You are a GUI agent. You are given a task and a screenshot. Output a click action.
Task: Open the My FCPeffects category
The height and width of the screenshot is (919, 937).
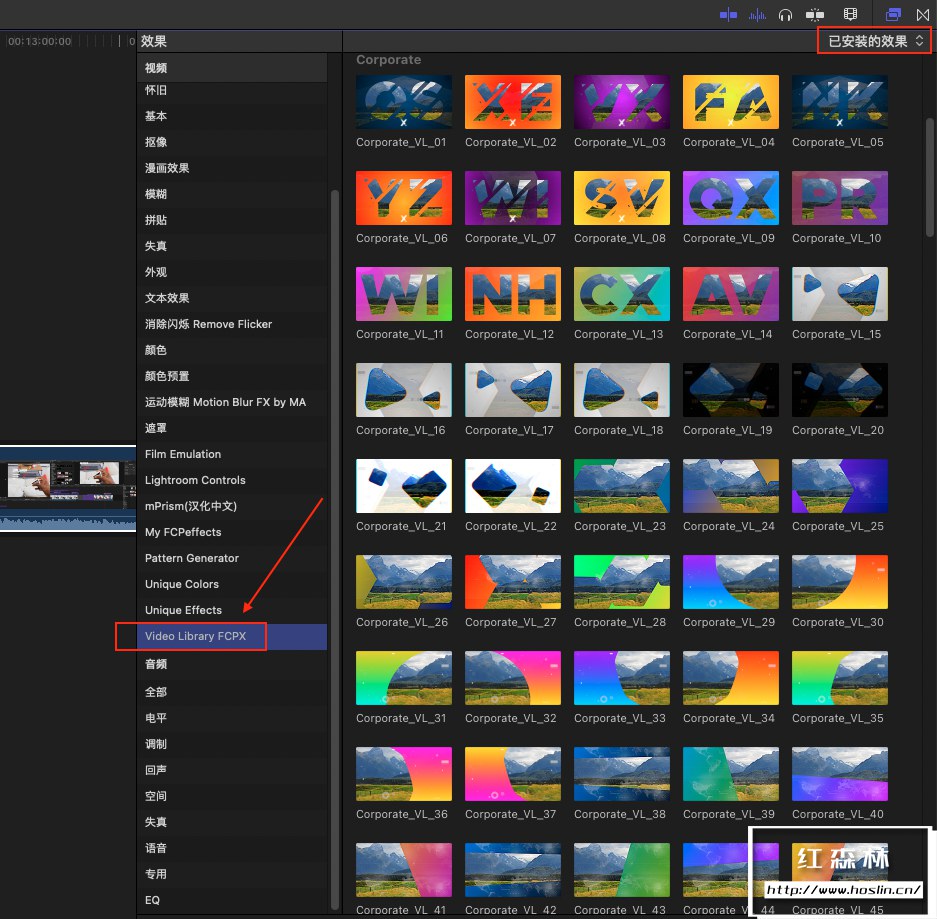coord(232,532)
